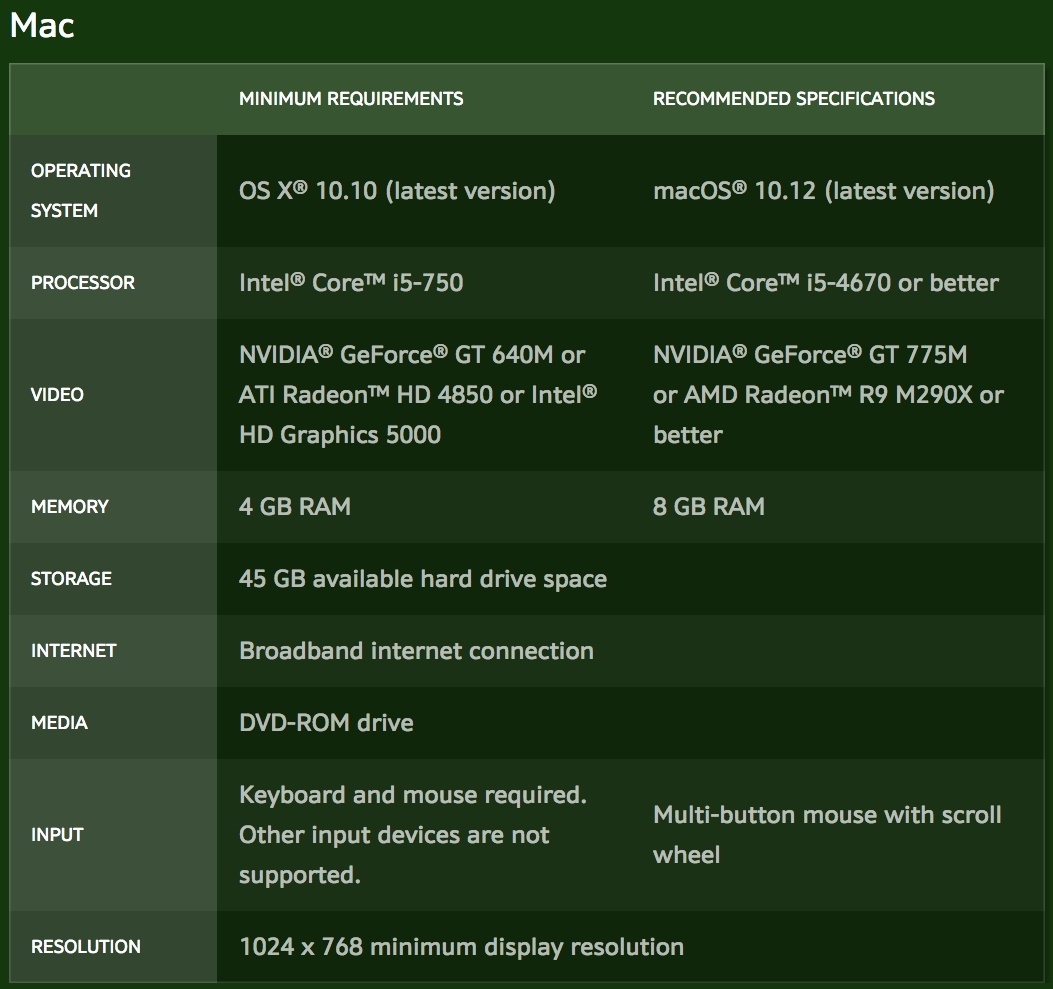Click the 45 GB hard drive space text
This screenshot has height=989, width=1053.
click(422, 579)
